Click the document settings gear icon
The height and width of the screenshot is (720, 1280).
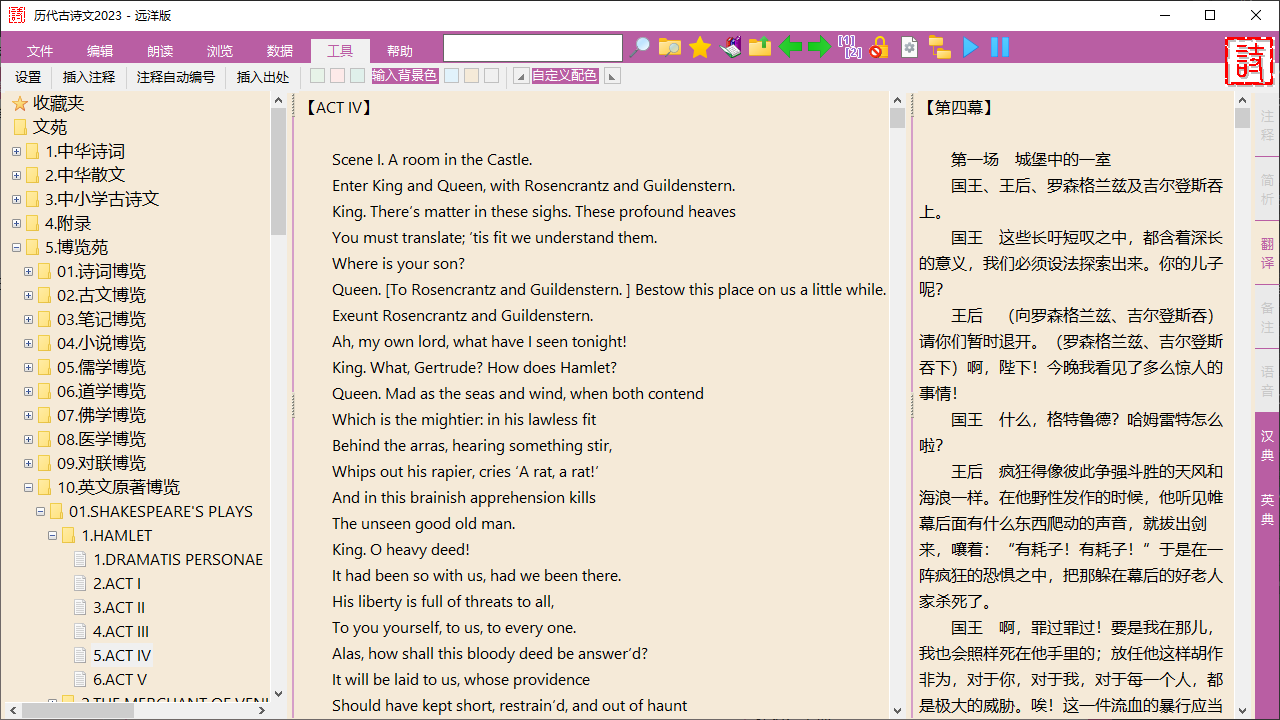(x=909, y=48)
